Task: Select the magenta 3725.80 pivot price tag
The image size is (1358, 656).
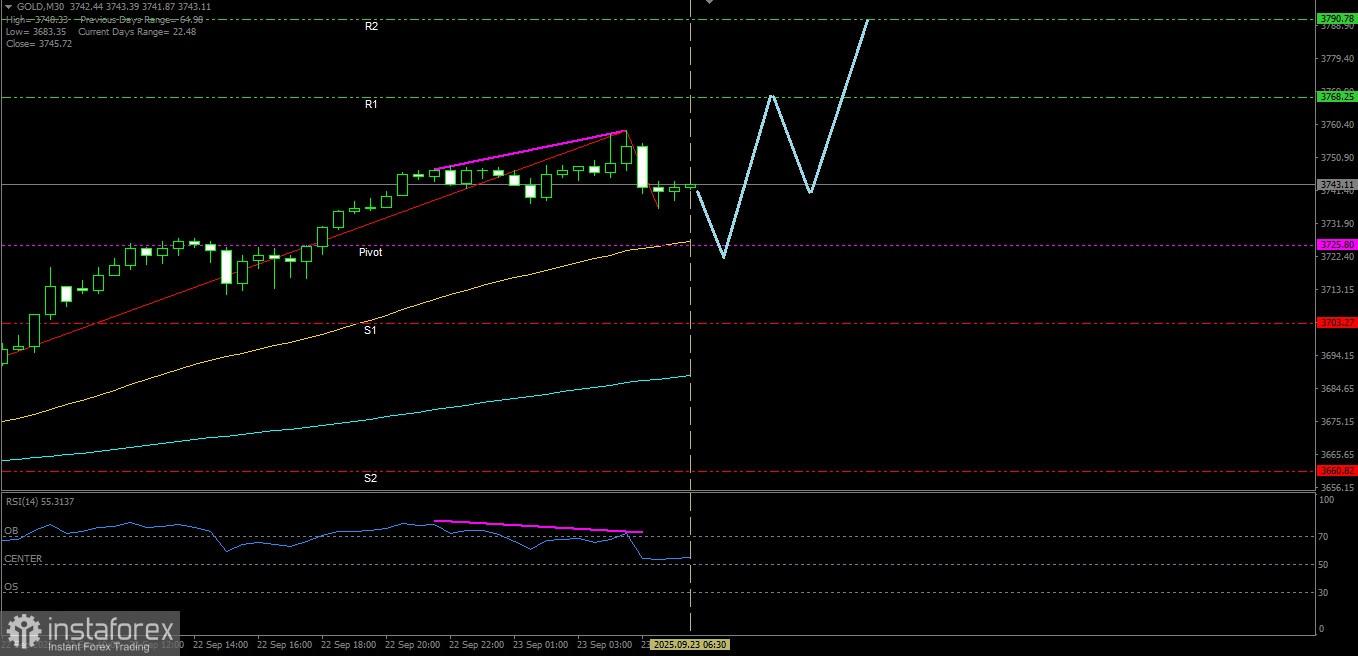Action: click(x=1337, y=244)
